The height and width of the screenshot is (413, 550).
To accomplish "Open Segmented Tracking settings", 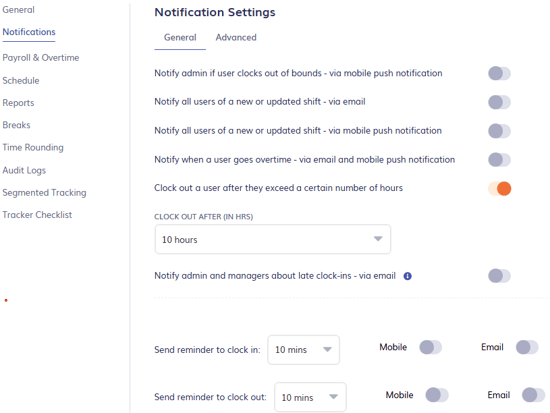I will point(44,193).
